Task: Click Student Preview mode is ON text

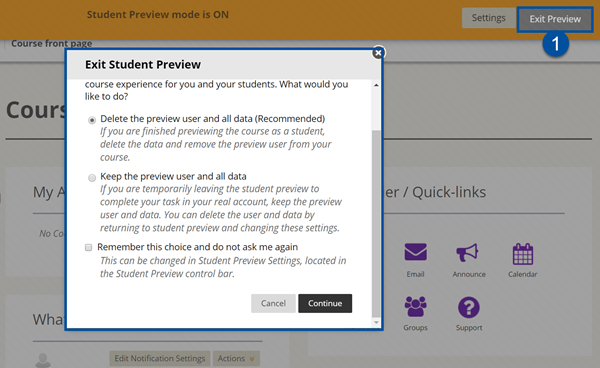Action: [x=158, y=15]
